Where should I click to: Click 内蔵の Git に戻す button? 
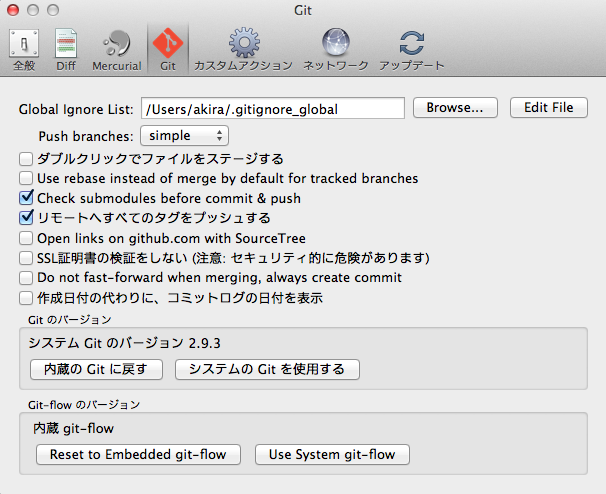(96, 369)
